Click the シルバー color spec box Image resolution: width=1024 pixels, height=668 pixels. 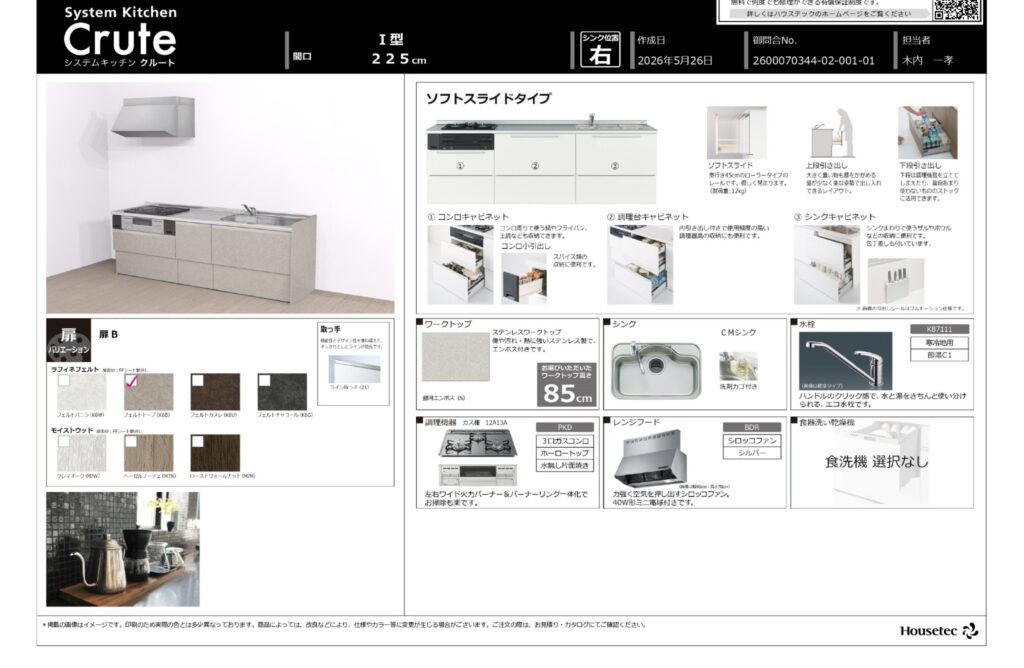(x=752, y=453)
